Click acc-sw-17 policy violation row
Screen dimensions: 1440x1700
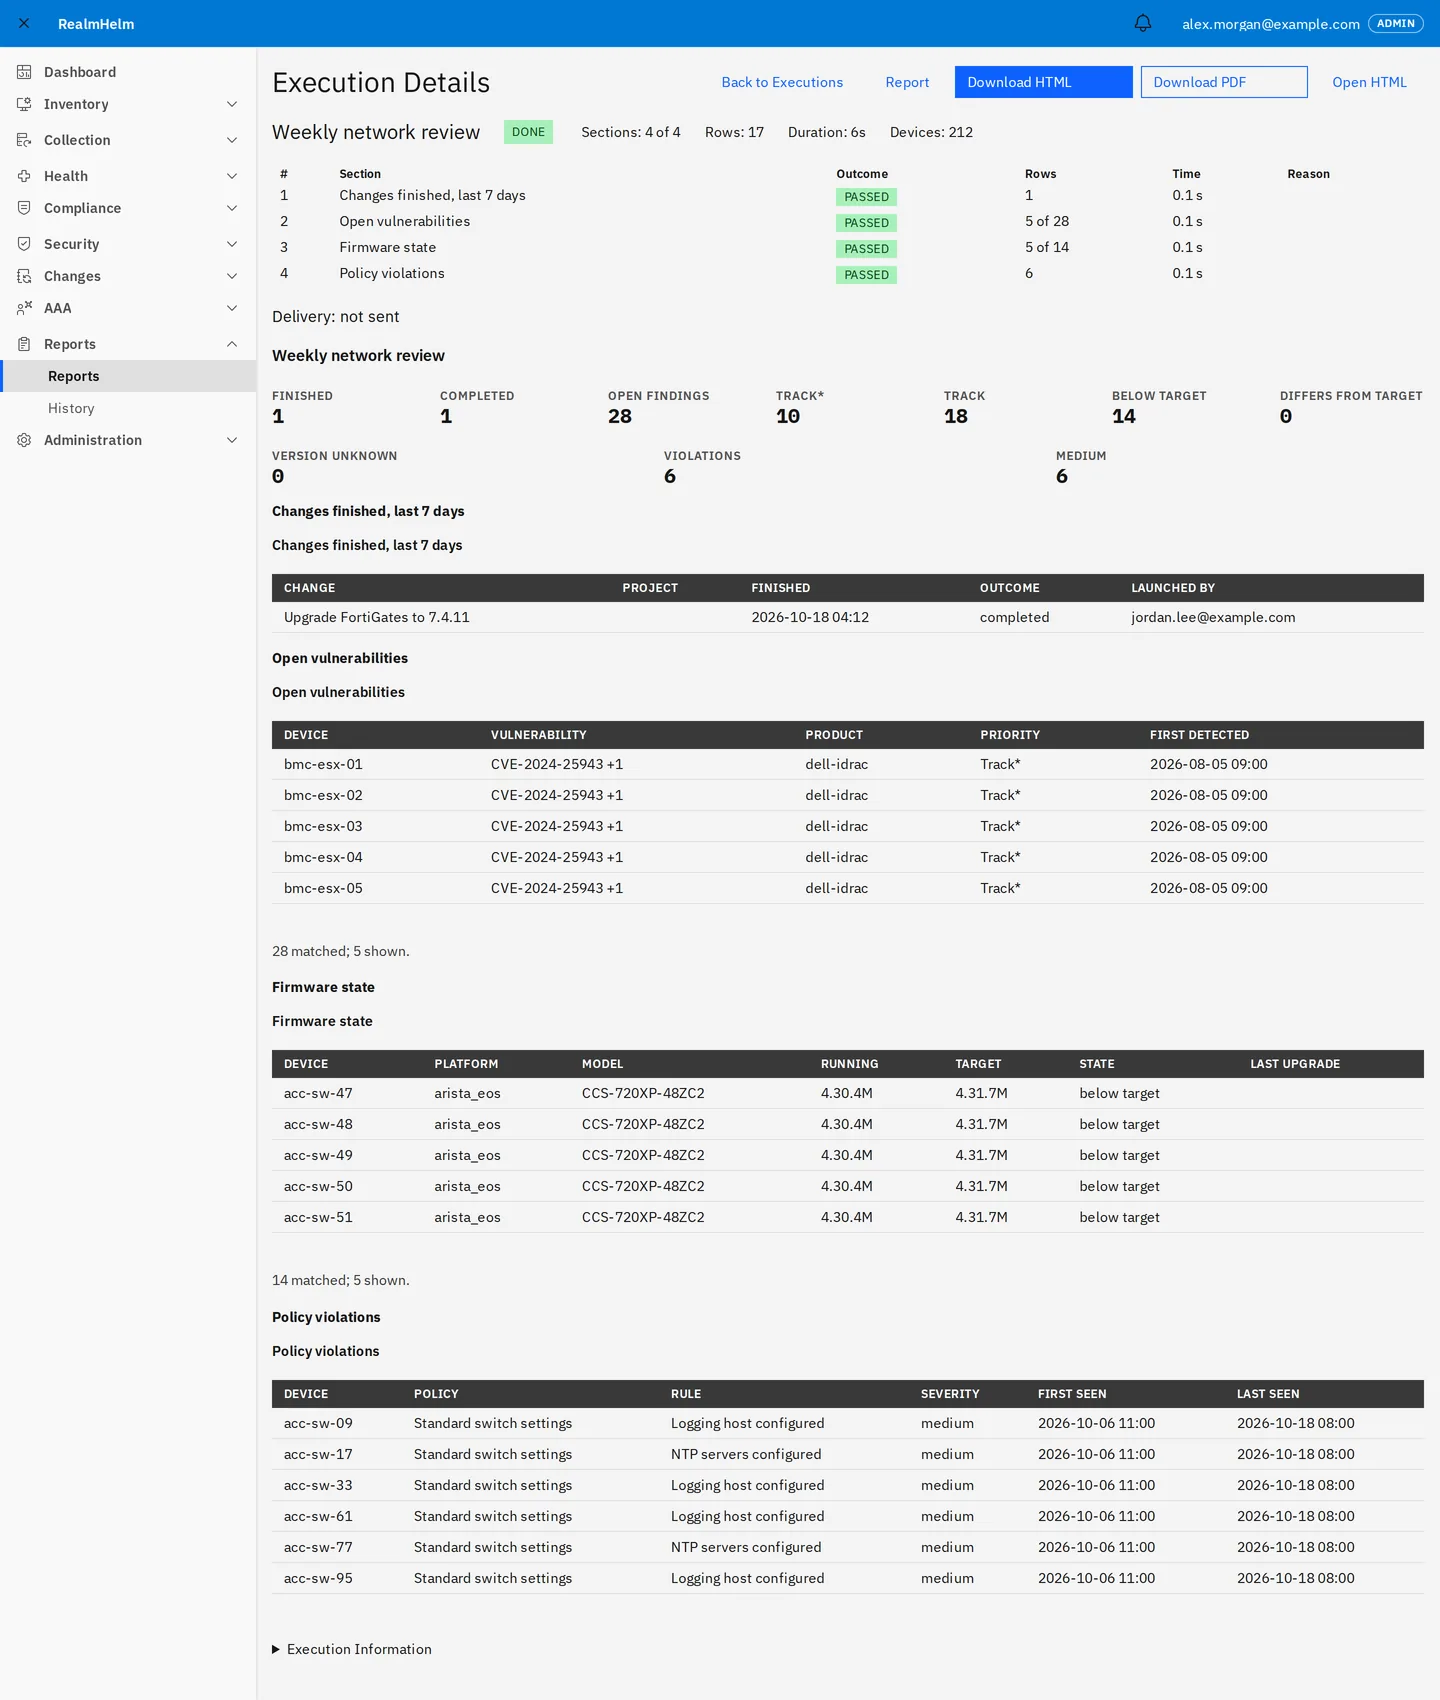pyautogui.click(x=847, y=1454)
